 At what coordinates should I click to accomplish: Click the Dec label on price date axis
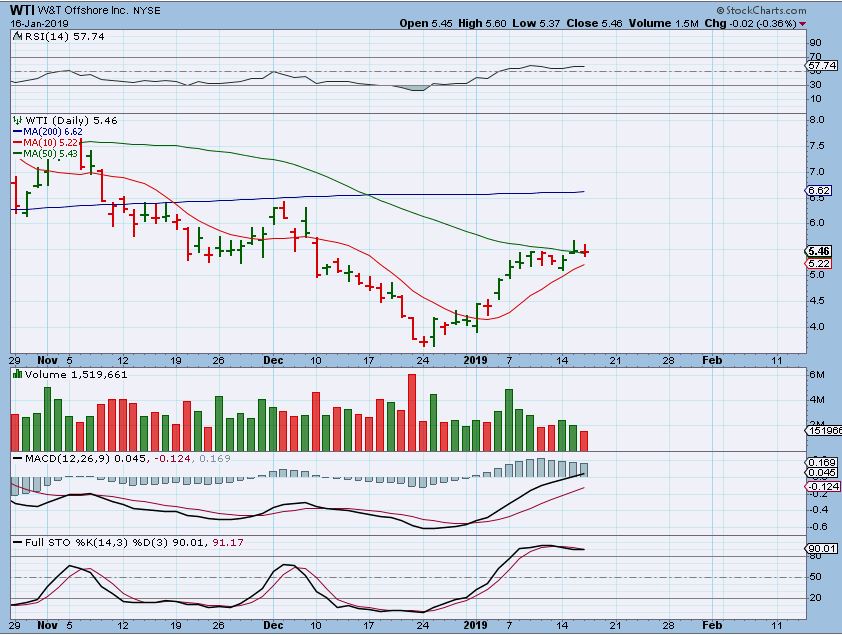[x=273, y=360]
